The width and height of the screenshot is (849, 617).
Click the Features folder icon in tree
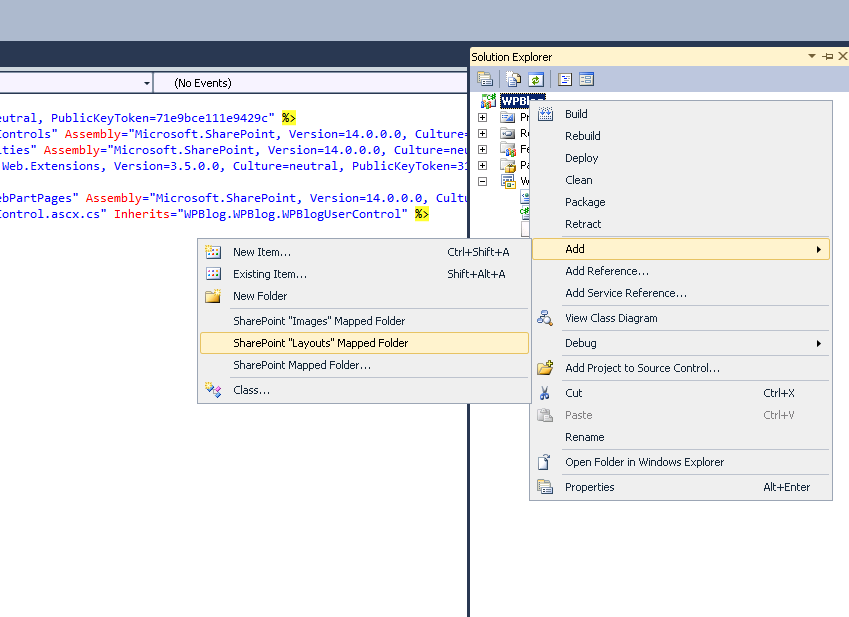tap(508, 149)
